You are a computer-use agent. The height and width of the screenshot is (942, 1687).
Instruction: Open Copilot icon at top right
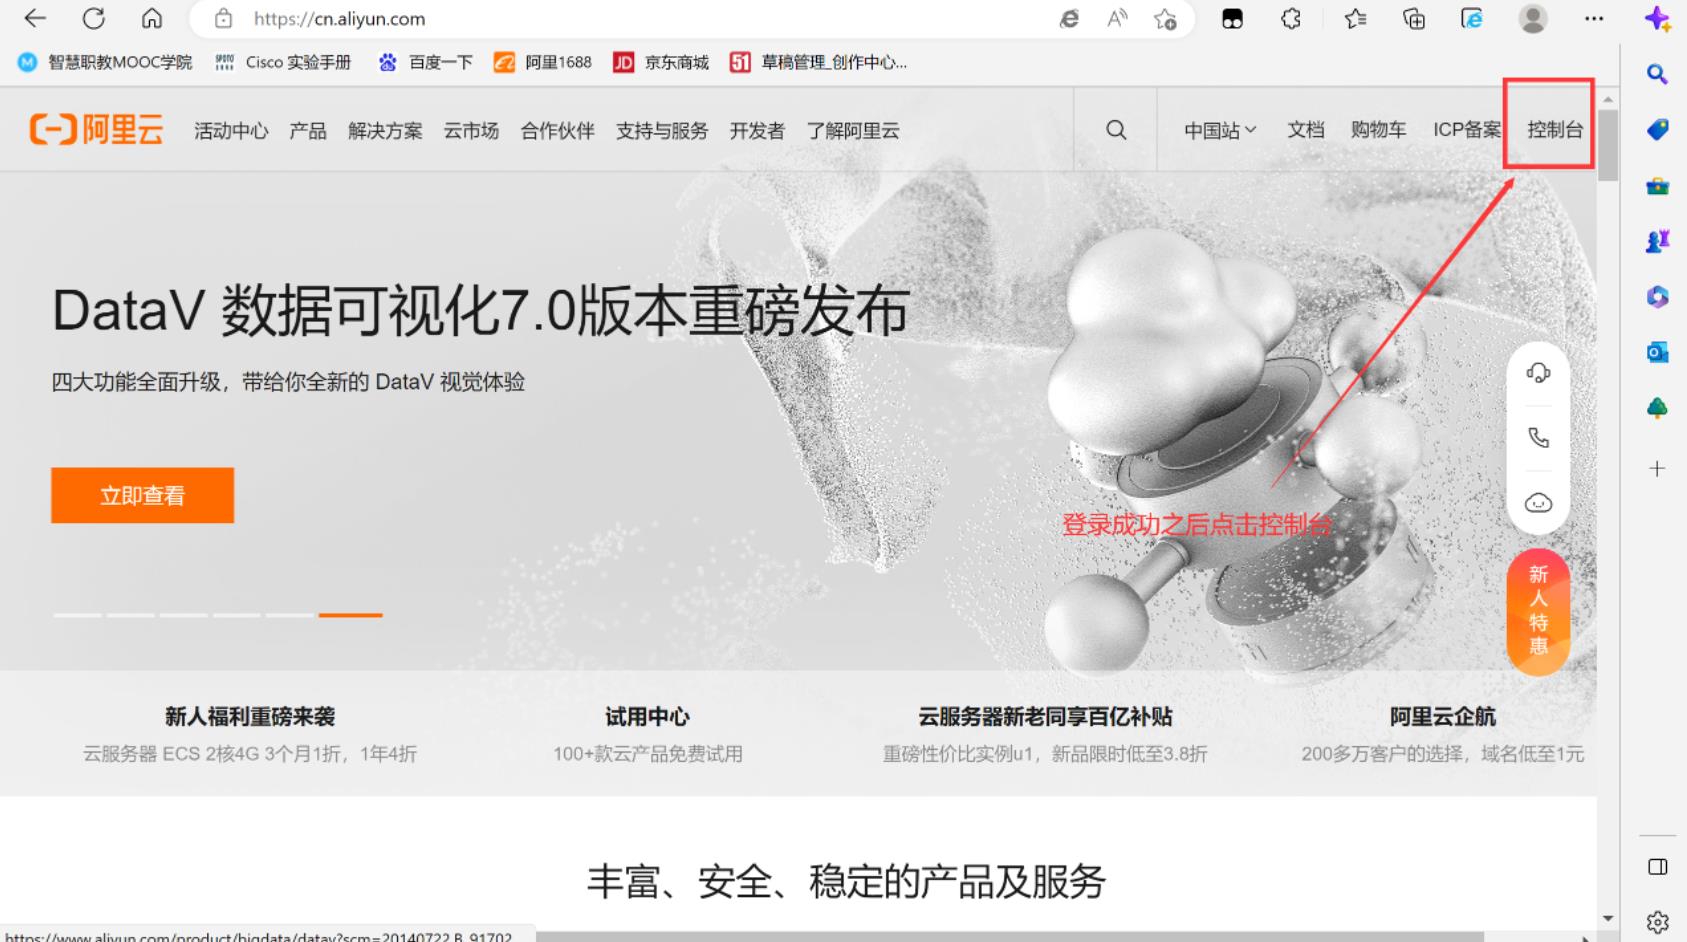click(x=1658, y=18)
